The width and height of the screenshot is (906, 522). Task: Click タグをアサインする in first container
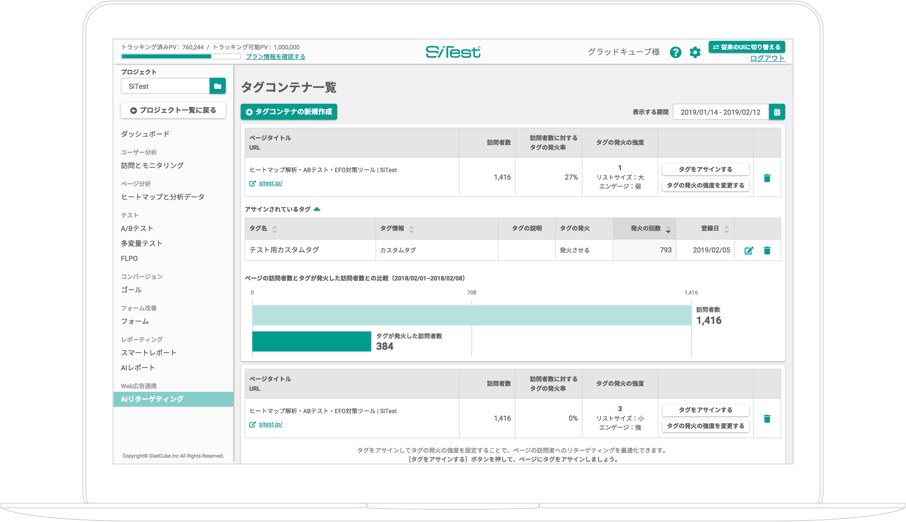click(706, 169)
